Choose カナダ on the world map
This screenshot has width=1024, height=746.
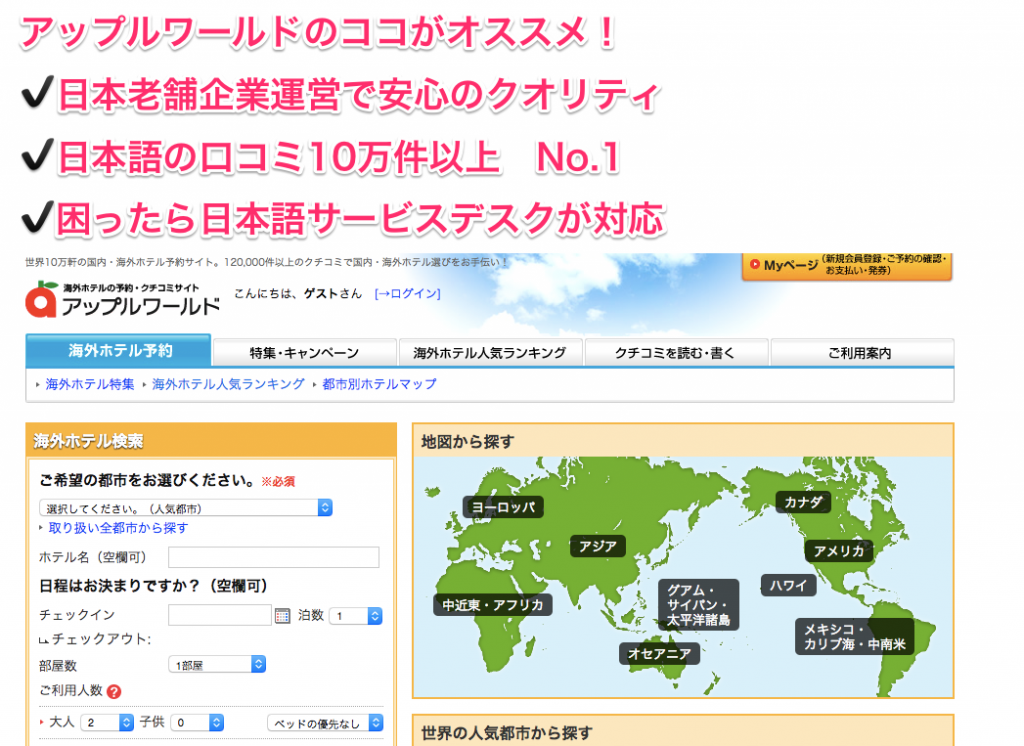[x=803, y=502]
